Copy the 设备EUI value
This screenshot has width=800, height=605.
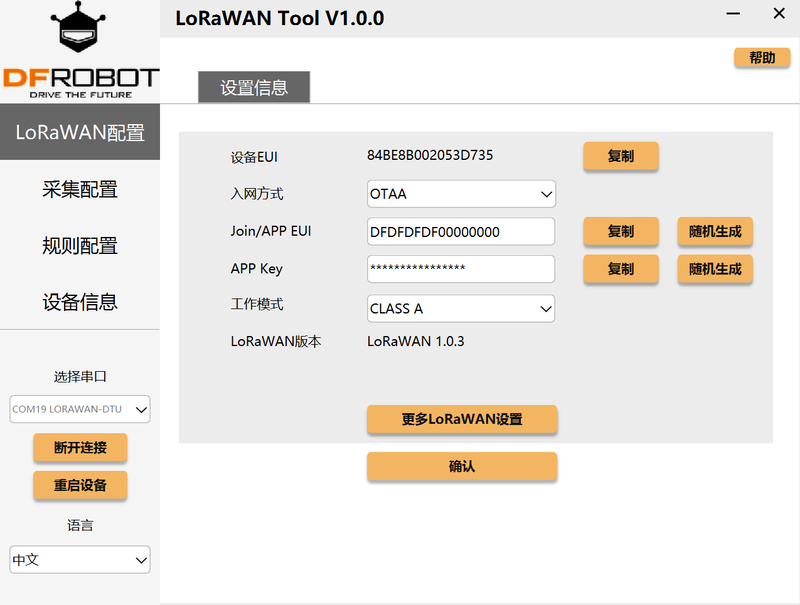[x=621, y=156]
